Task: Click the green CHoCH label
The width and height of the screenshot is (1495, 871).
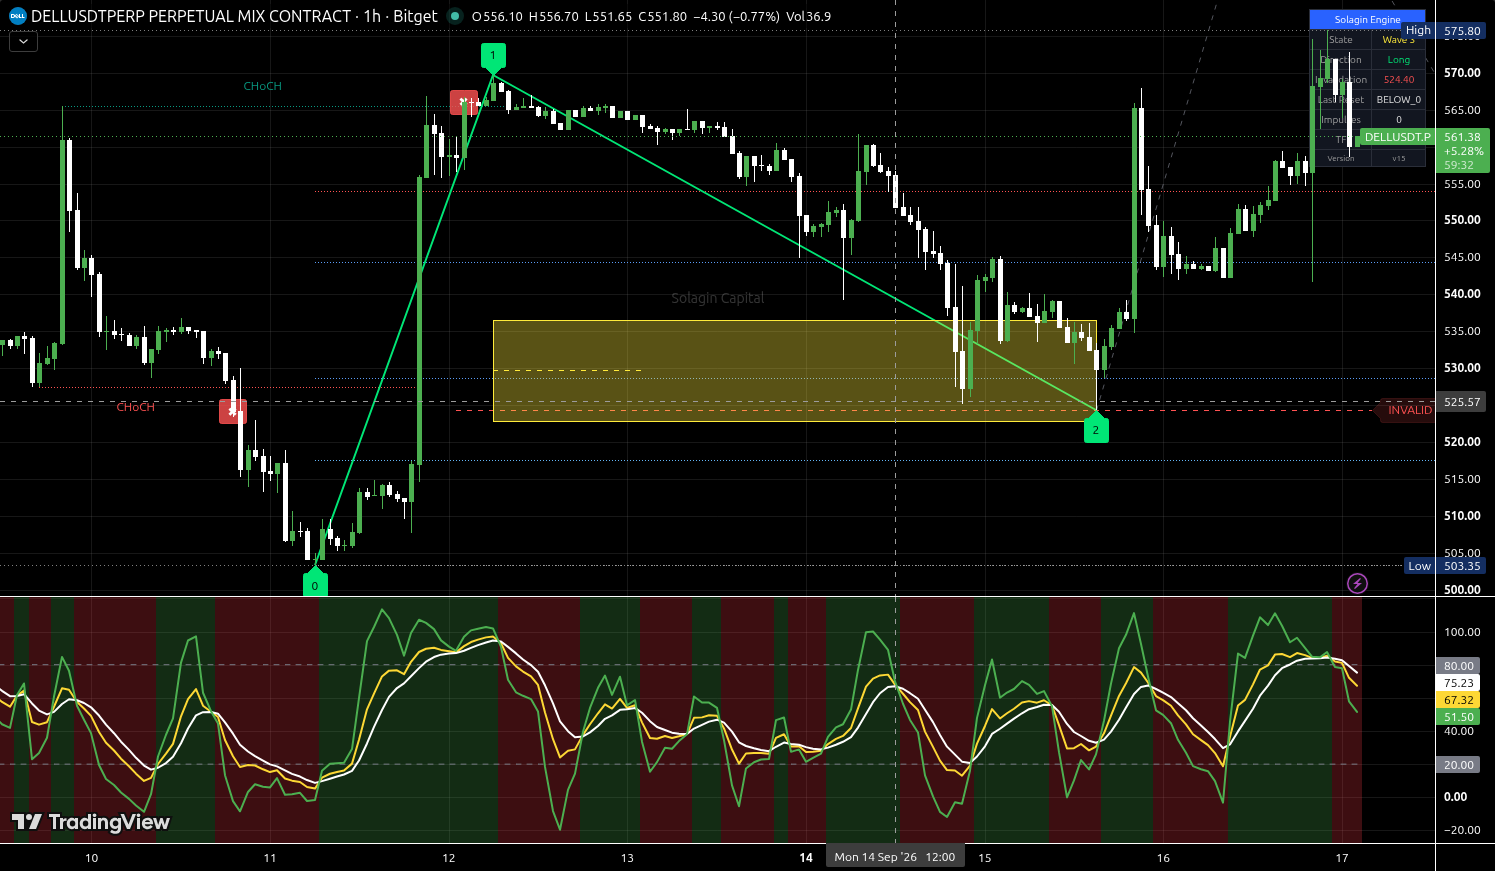Action: [x=263, y=86]
